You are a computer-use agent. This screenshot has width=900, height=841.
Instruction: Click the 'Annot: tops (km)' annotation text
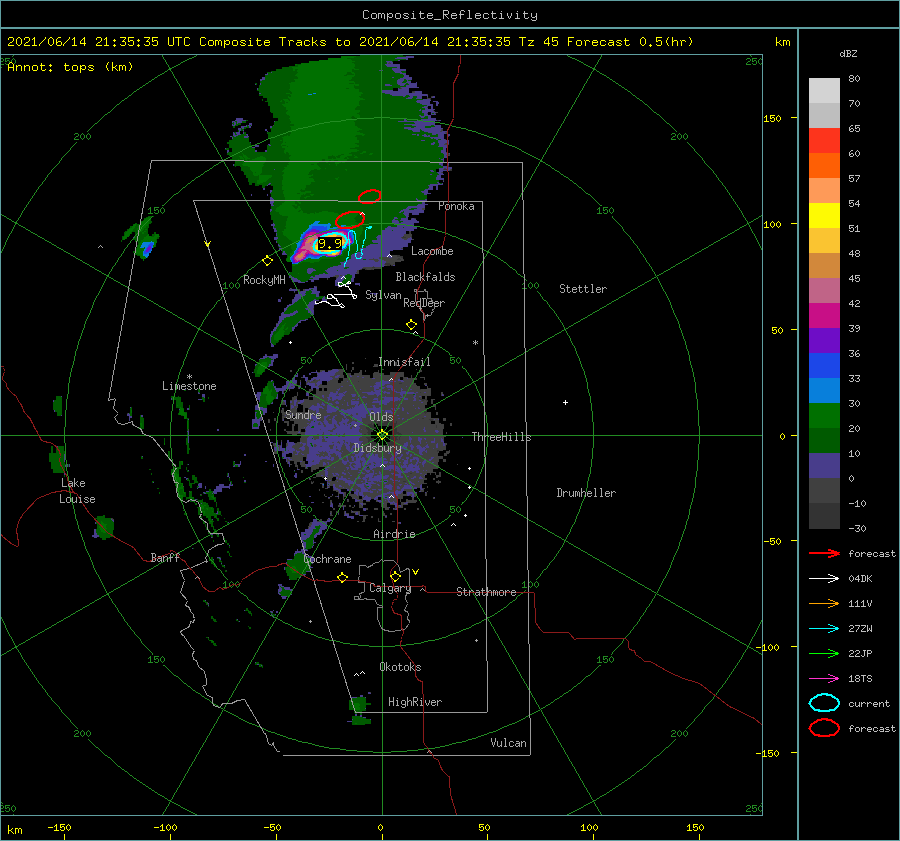[70, 67]
